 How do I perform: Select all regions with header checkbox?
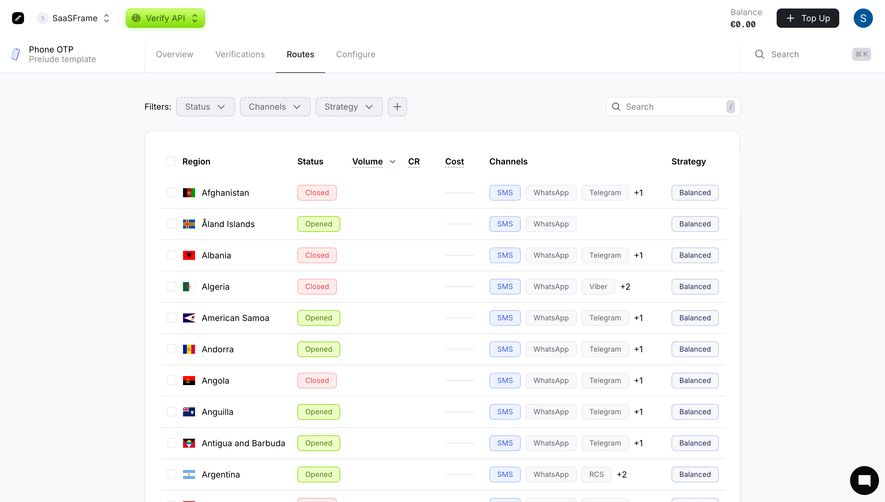pyautogui.click(x=171, y=161)
